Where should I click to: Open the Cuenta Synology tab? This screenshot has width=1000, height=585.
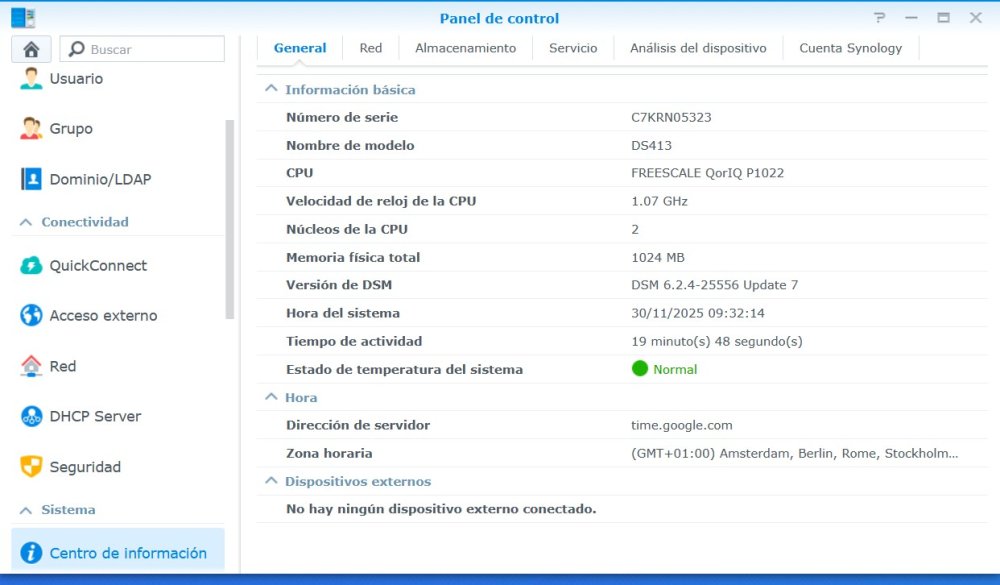click(x=851, y=48)
